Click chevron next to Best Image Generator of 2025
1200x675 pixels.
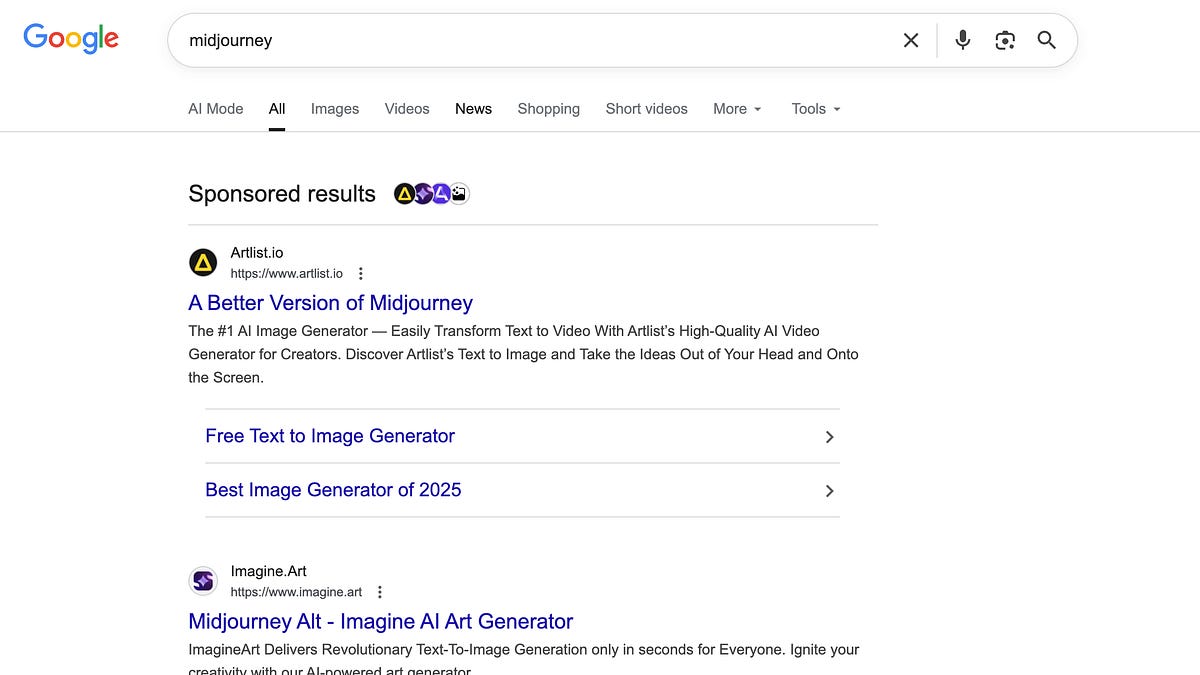click(x=829, y=491)
